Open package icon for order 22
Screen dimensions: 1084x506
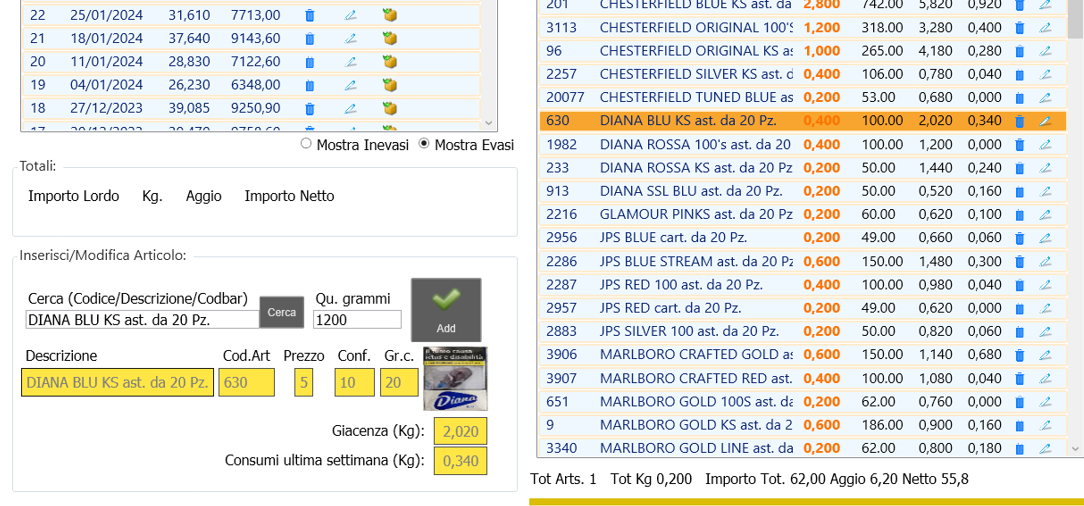coord(390,15)
